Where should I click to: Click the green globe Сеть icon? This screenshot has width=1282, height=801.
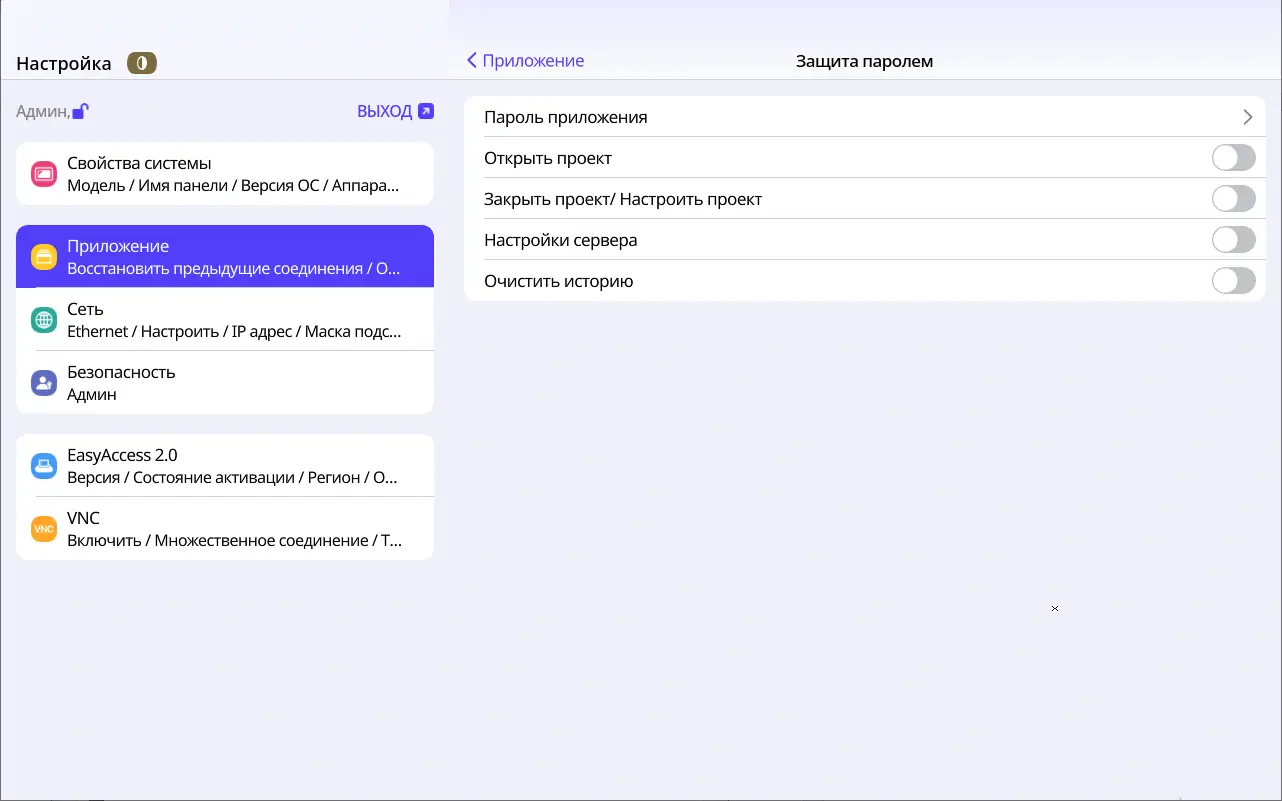pyautogui.click(x=44, y=320)
